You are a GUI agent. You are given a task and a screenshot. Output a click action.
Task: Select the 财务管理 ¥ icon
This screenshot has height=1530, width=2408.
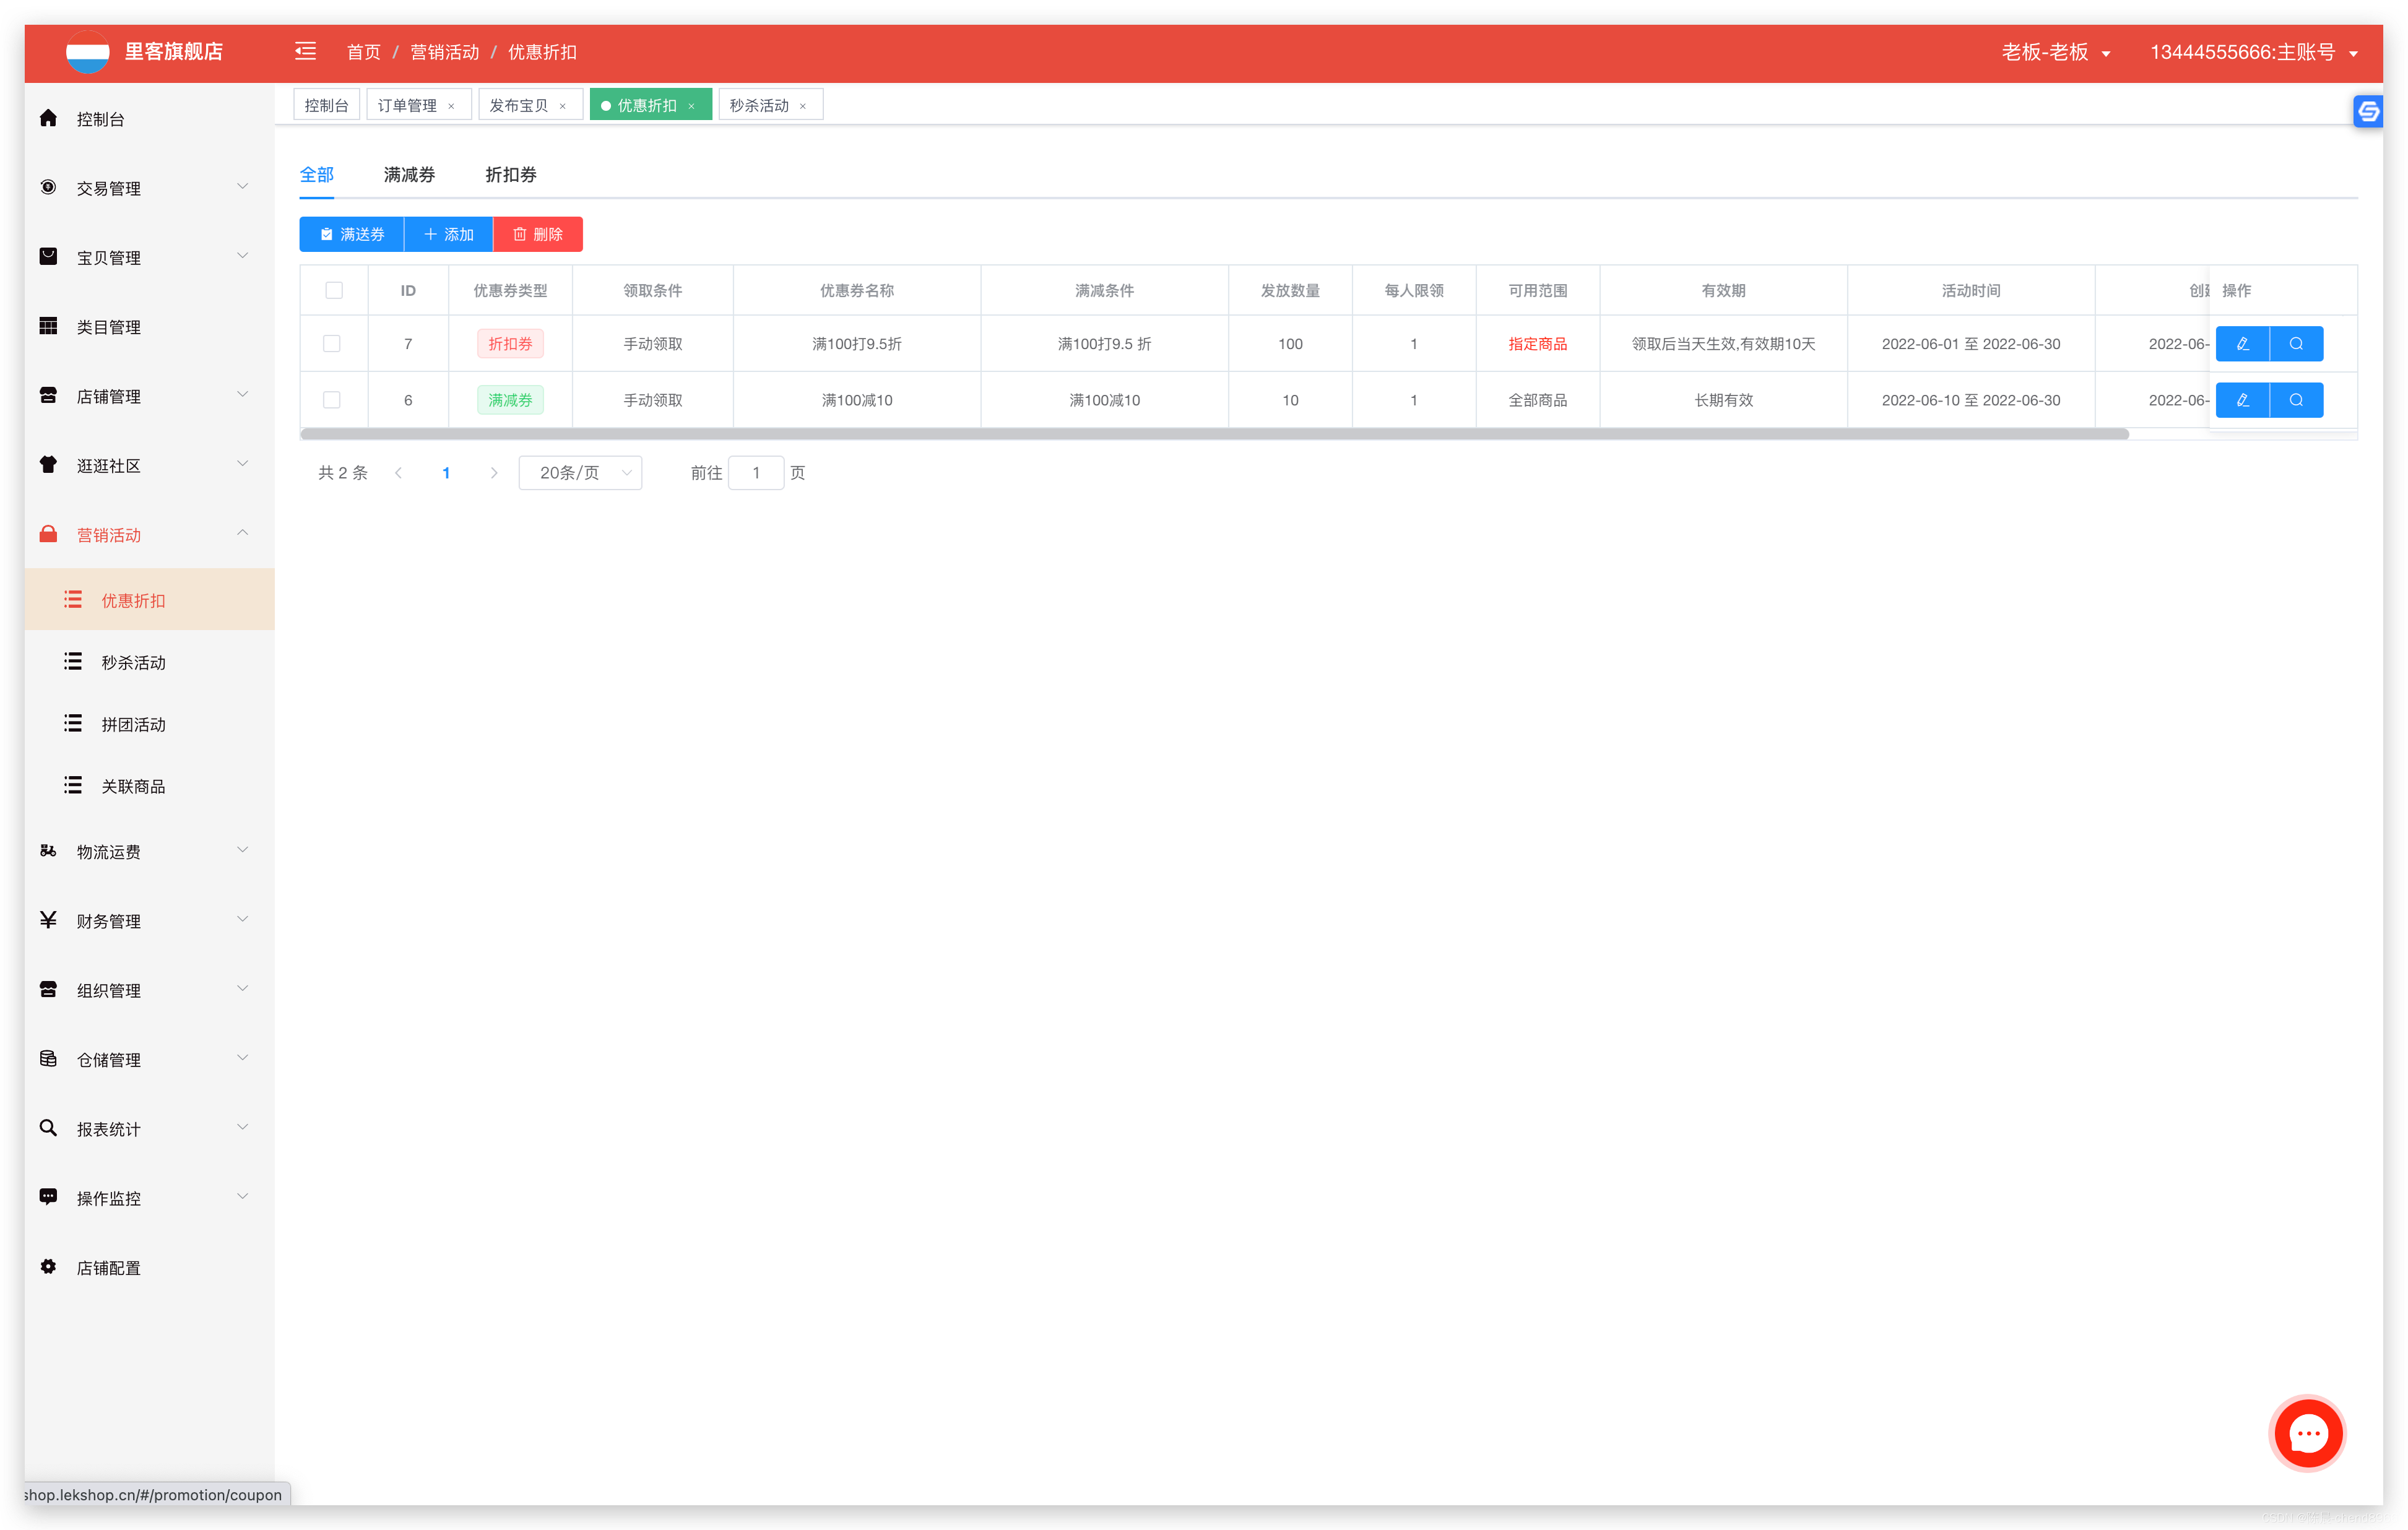tap(47, 919)
